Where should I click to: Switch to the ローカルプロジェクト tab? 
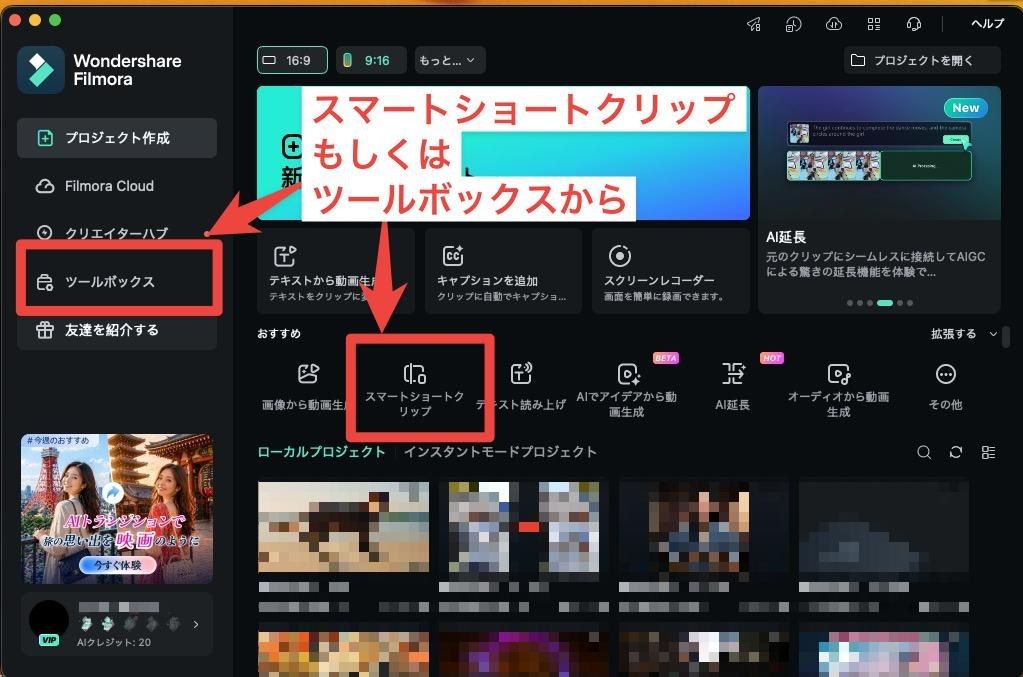point(321,452)
